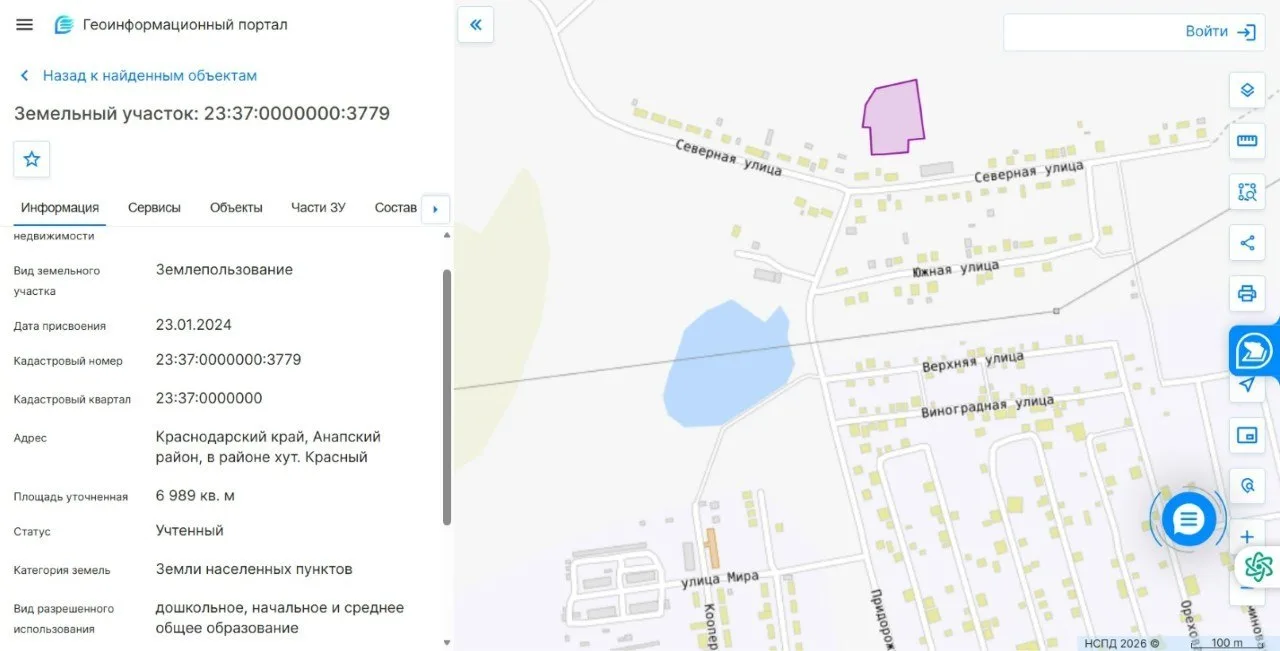Viewport: 1280px width, 651px height.
Task: Click the улица Мира map label
Action: pyautogui.click(x=720, y=579)
